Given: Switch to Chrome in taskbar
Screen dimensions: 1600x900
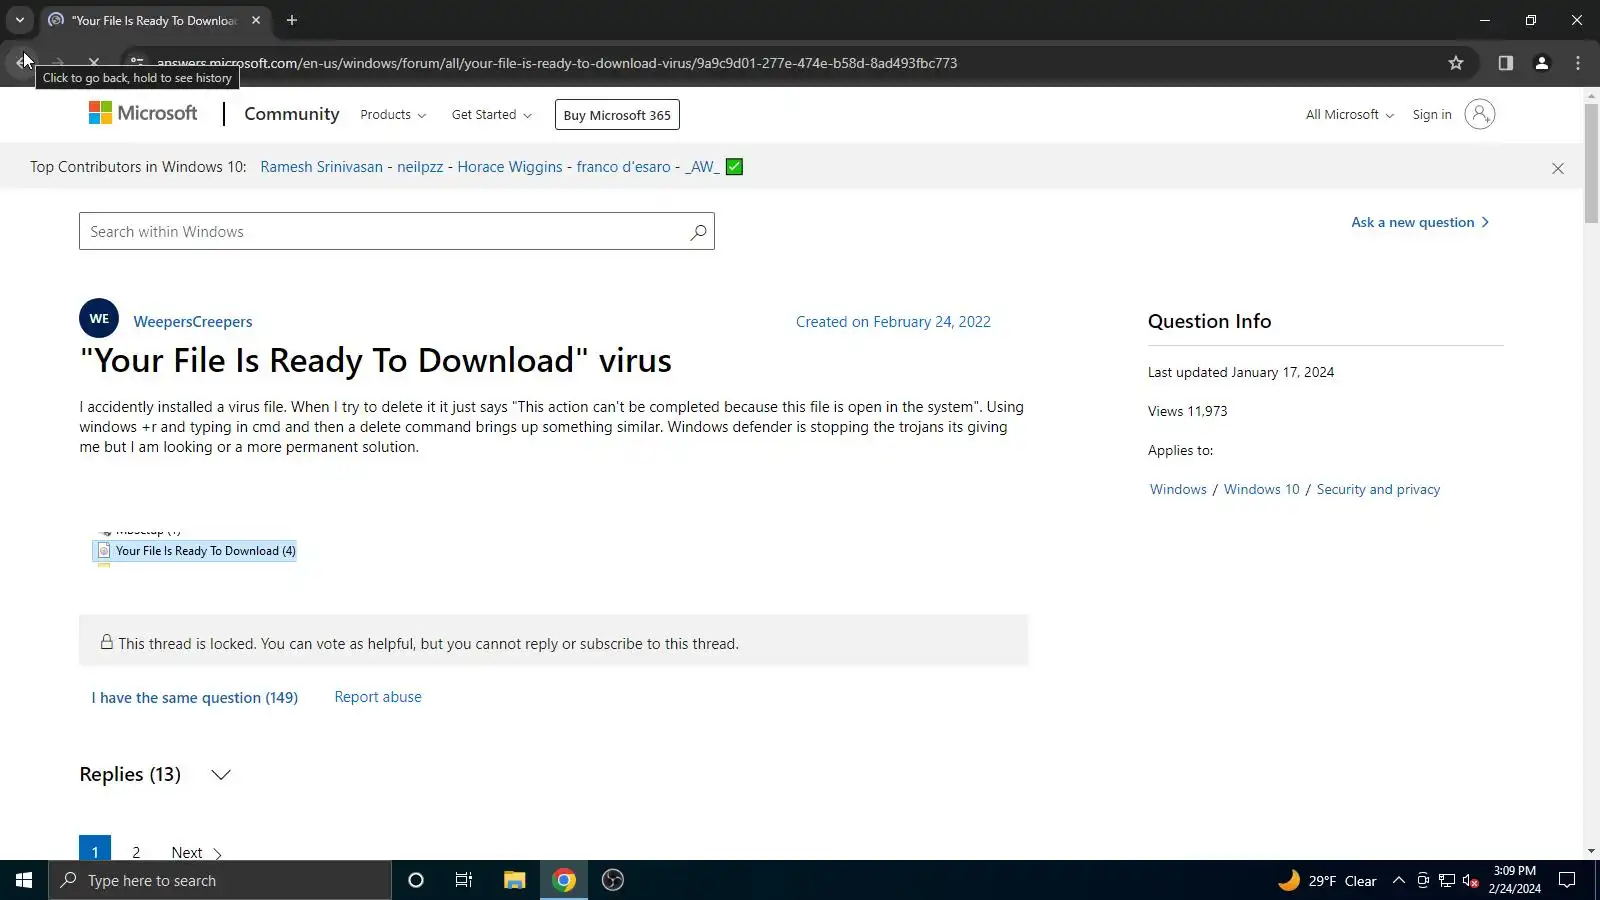Looking at the screenshot, I should click(564, 880).
